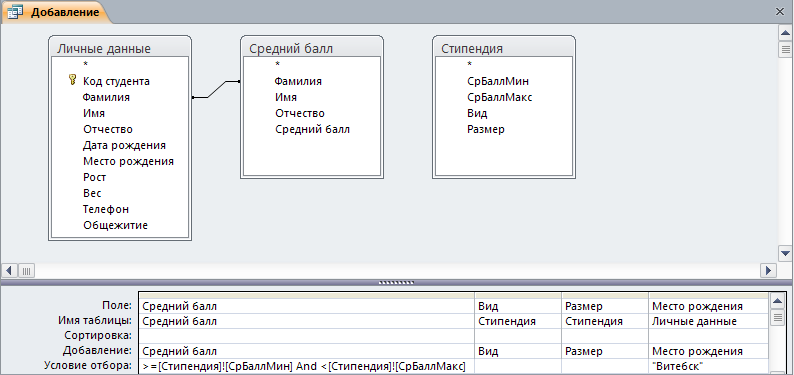The width and height of the screenshot is (794, 375).
Task: Select Имя field in Личные данные table
Action: pos(94,113)
